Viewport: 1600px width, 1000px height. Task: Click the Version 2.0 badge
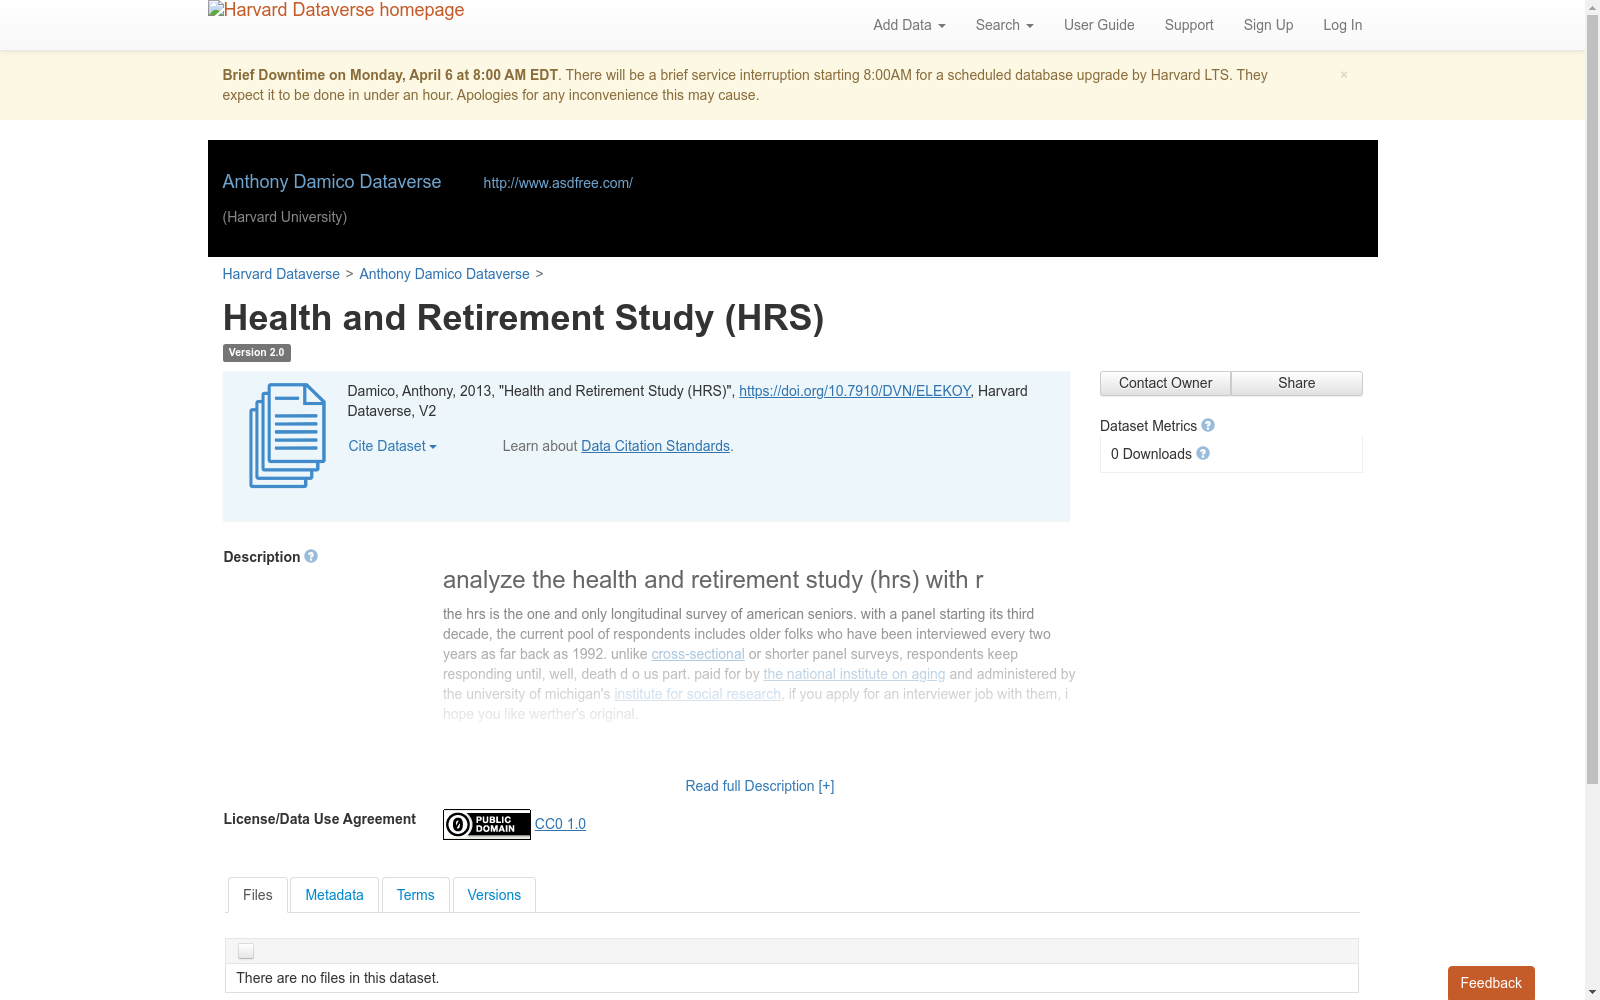pos(257,353)
